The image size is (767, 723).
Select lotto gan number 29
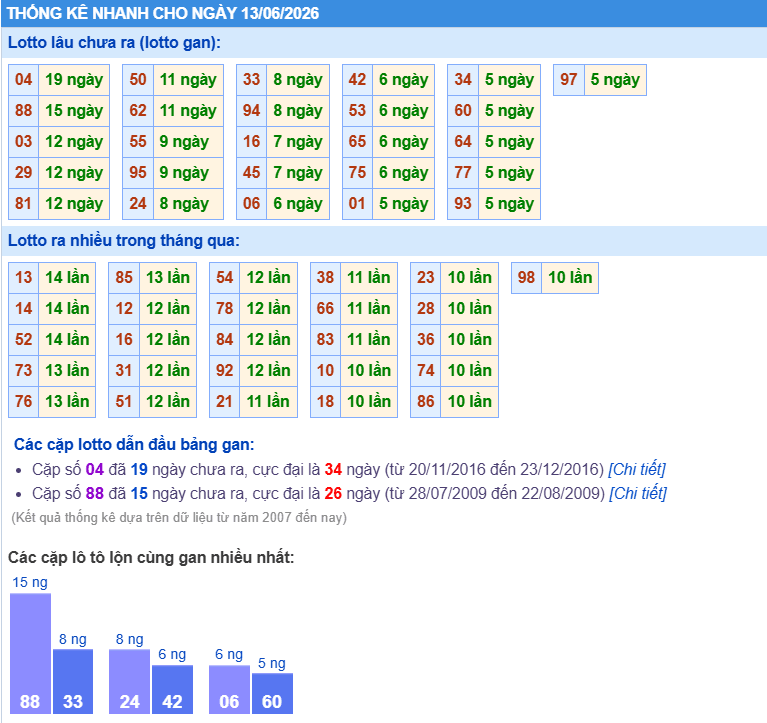click(x=23, y=173)
